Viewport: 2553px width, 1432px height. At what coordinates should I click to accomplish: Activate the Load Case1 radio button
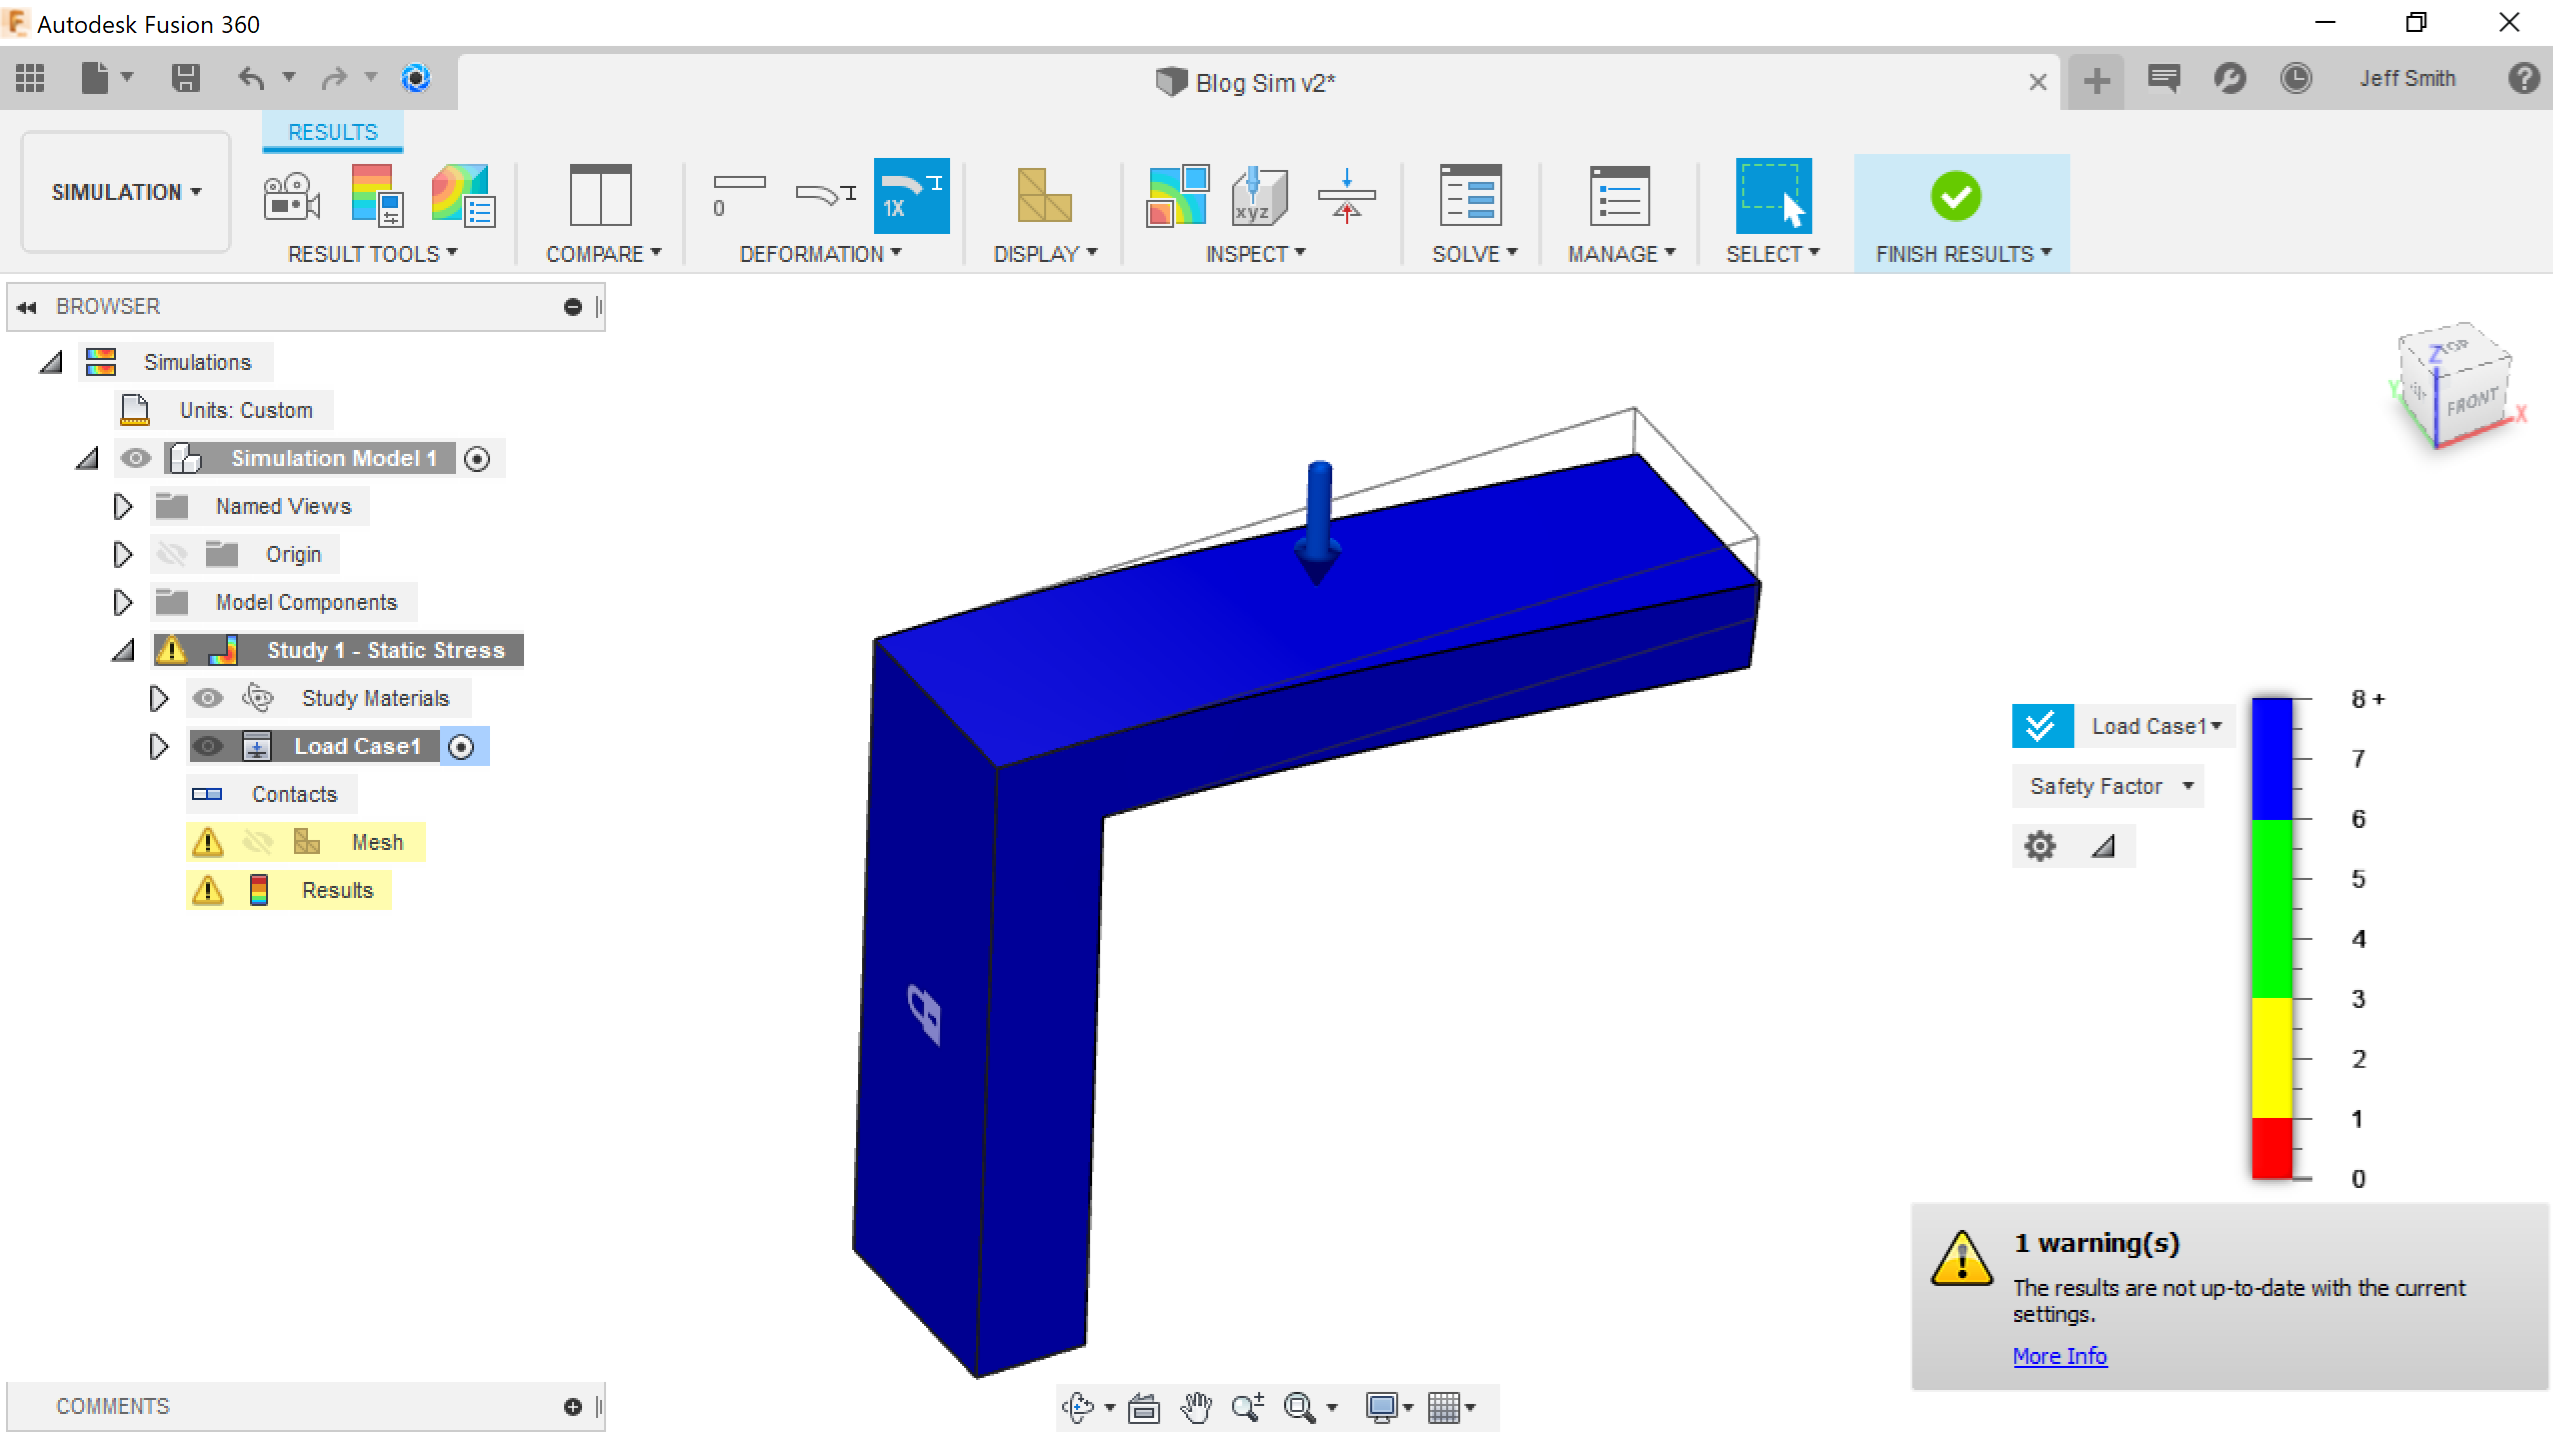[461, 747]
